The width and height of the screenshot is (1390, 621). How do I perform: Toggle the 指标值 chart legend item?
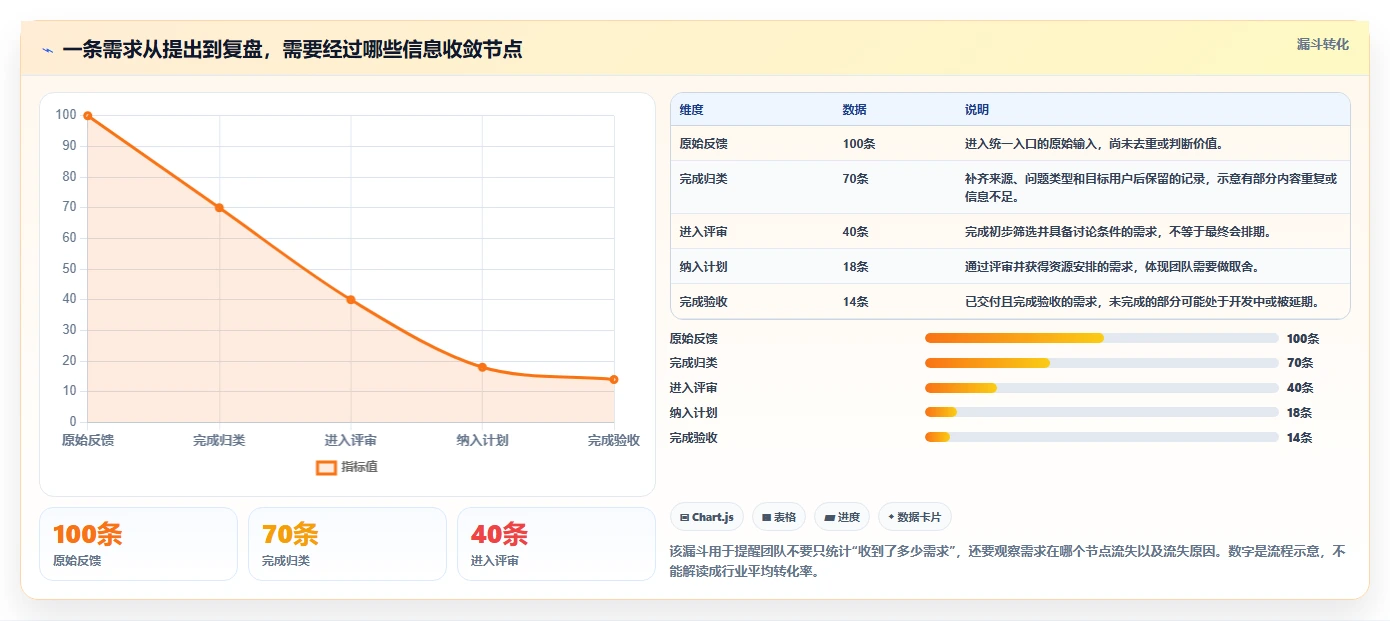tap(347, 467)
